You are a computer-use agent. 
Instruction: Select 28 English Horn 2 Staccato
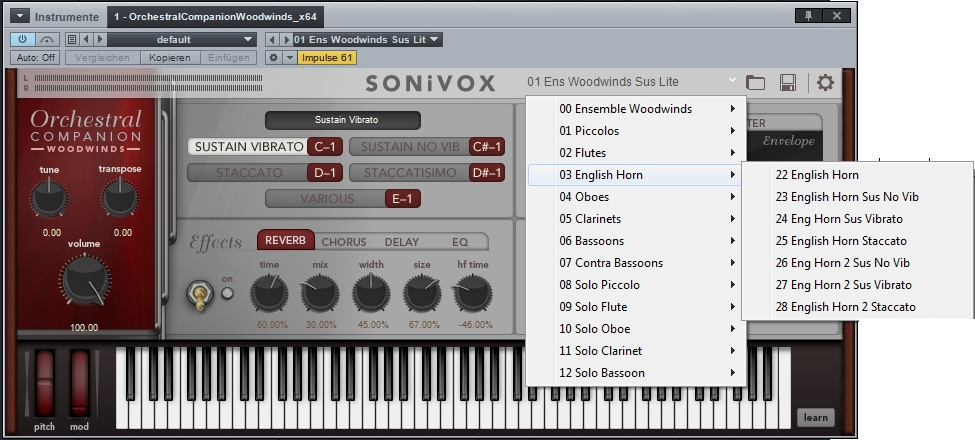(x=857, y=307)
